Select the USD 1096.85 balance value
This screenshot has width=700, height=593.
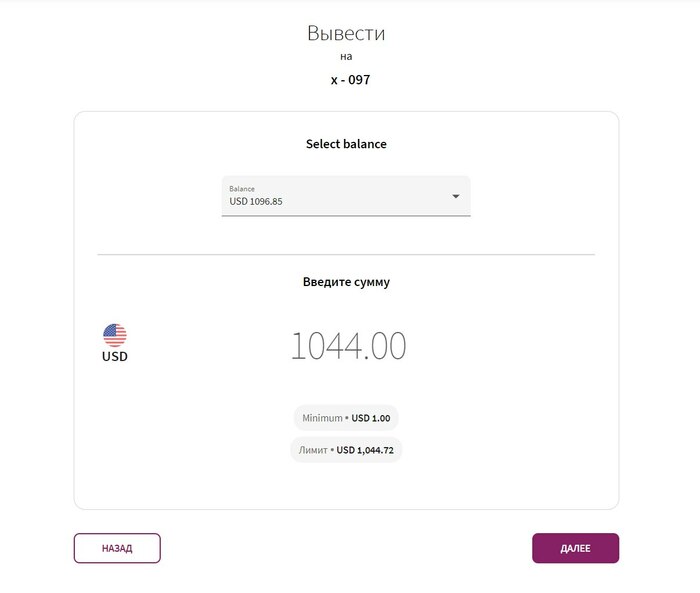coord(256,201)
